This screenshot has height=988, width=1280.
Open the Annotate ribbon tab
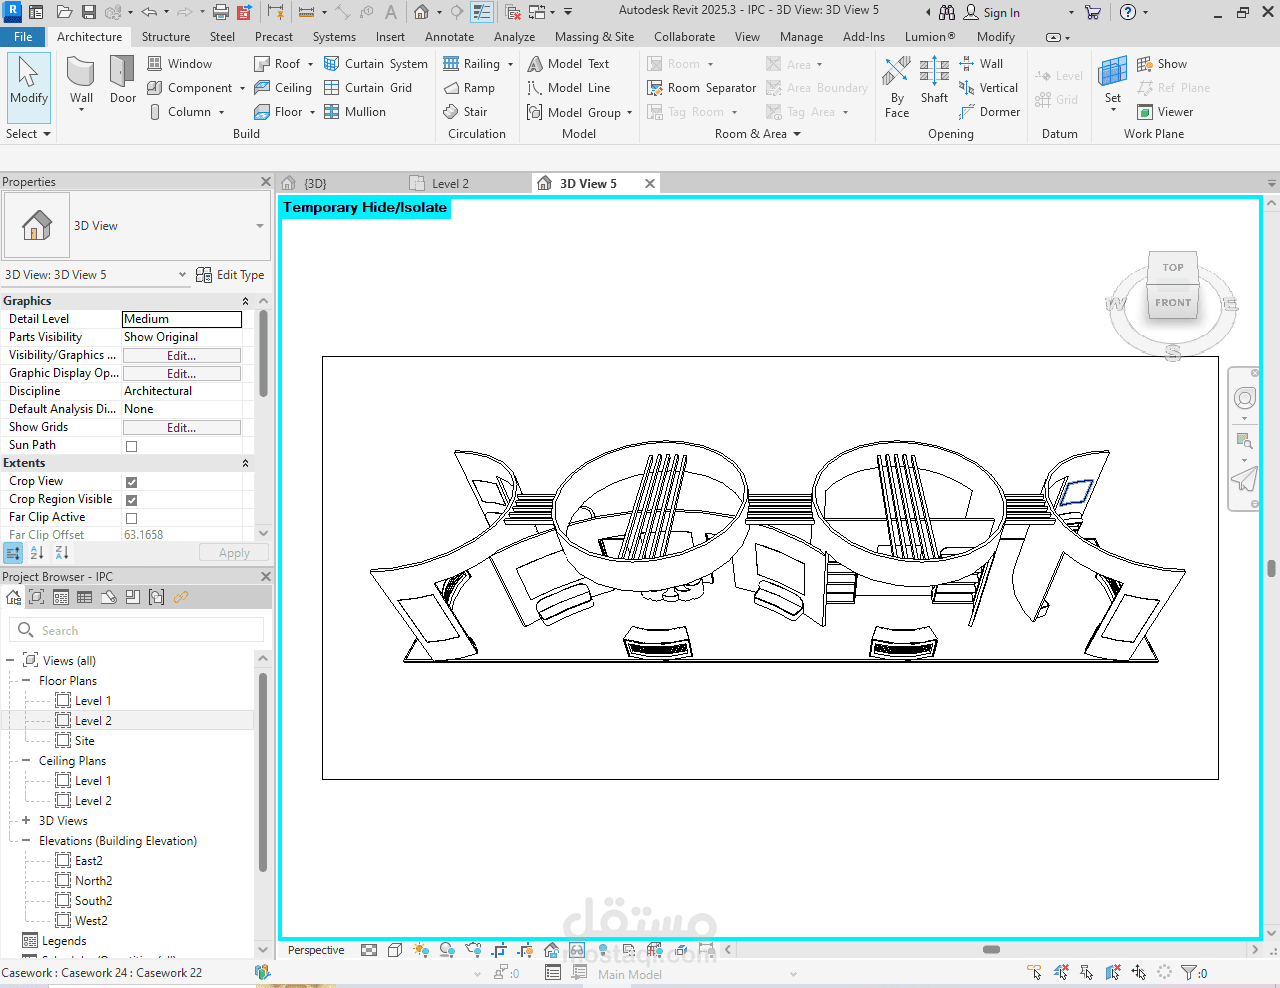coord(449,37)
